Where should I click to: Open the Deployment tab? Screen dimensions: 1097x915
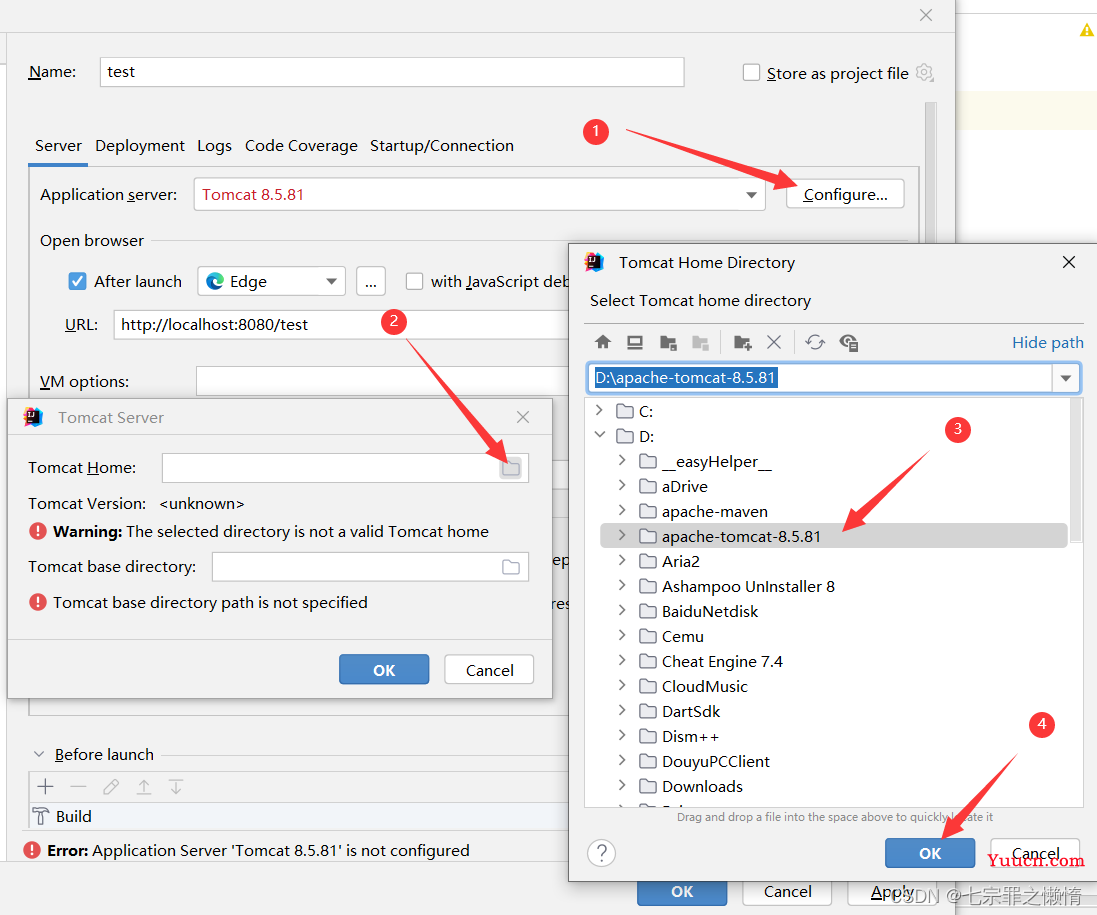(x=140, y=146)
